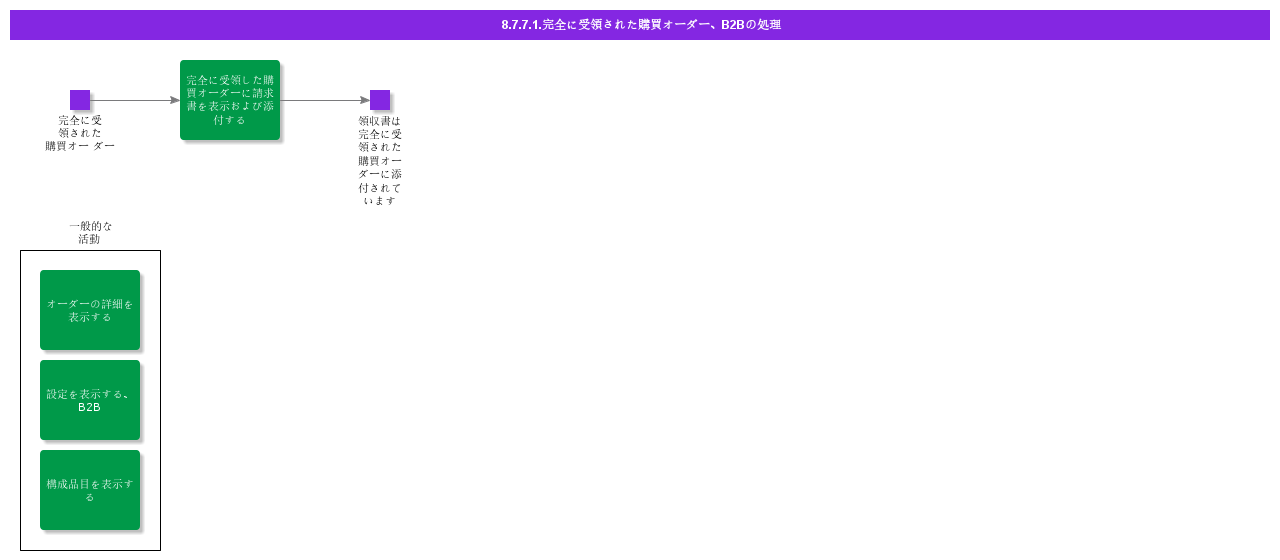Click the 8.7.7.1. number in the title
The width and height of the screenshot is (1280, 560).
pos(521,25)
